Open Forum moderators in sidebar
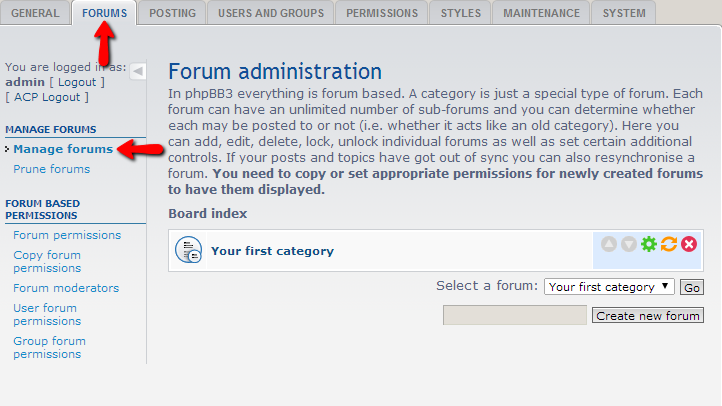 click(x=66, y=288)
